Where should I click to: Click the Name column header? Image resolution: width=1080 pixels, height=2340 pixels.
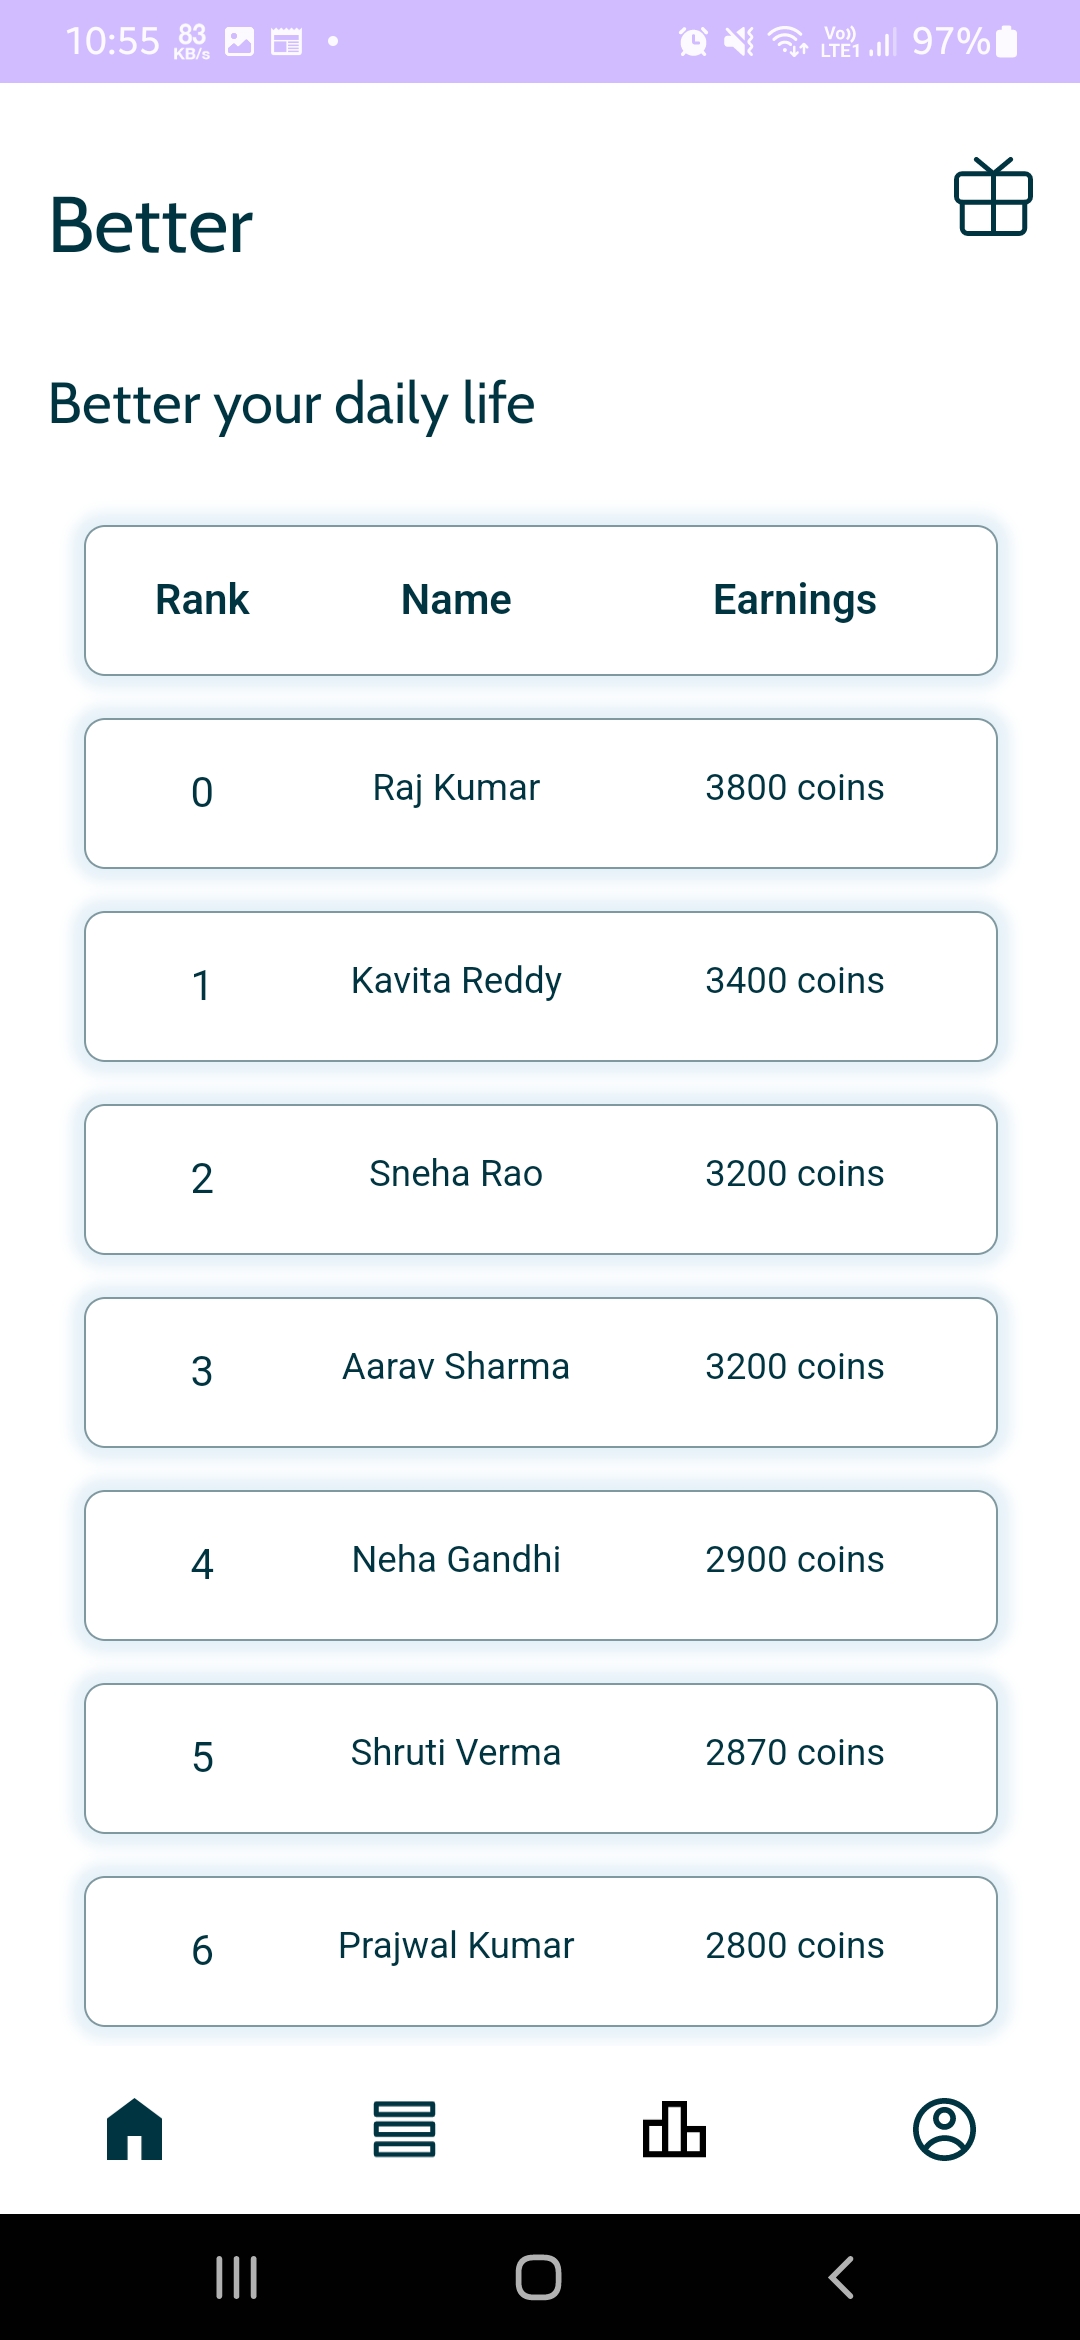coord(456,600)
